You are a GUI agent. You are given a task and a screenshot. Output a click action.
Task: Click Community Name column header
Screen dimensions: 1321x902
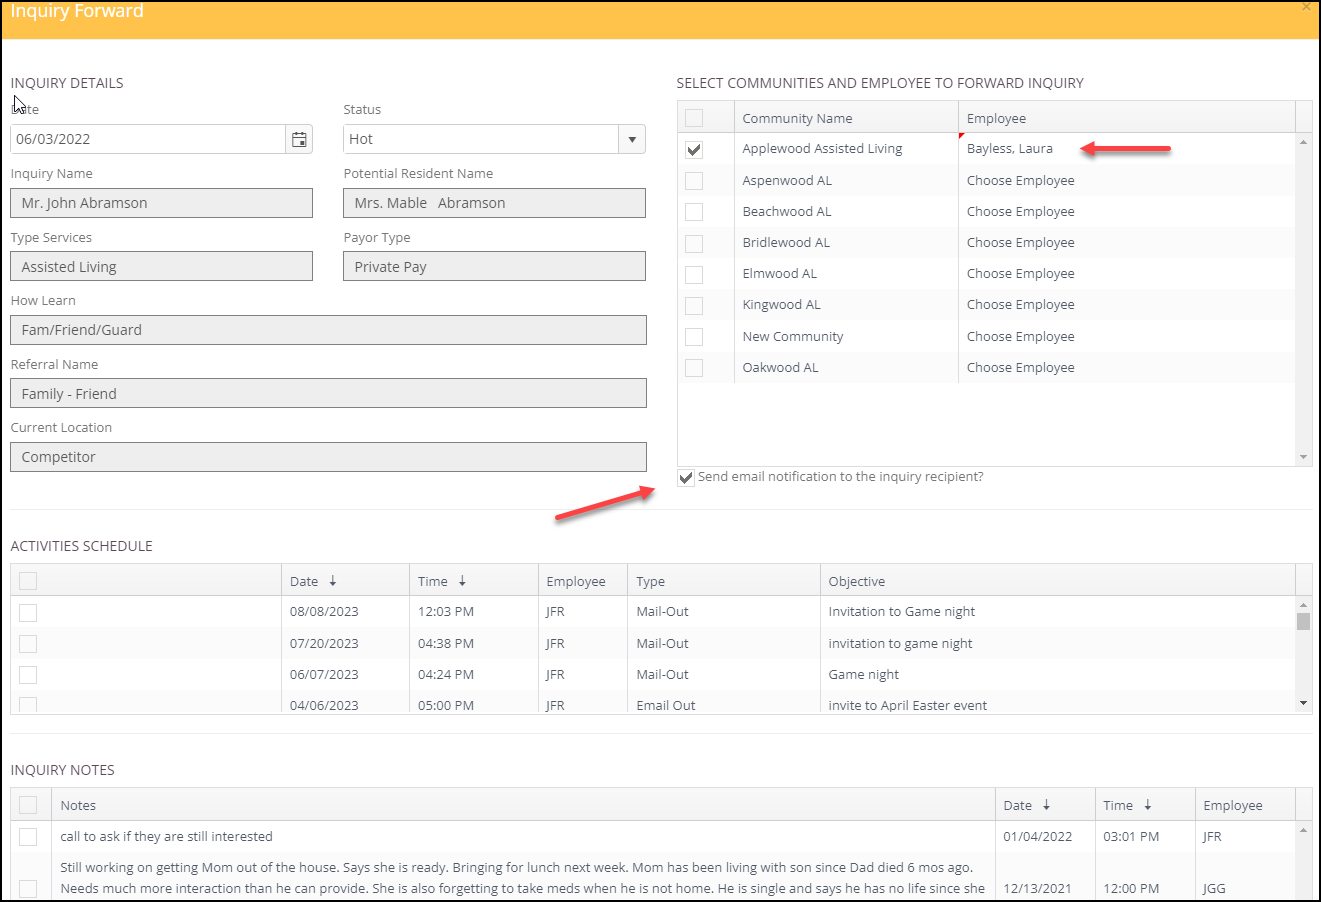[846, 118]
